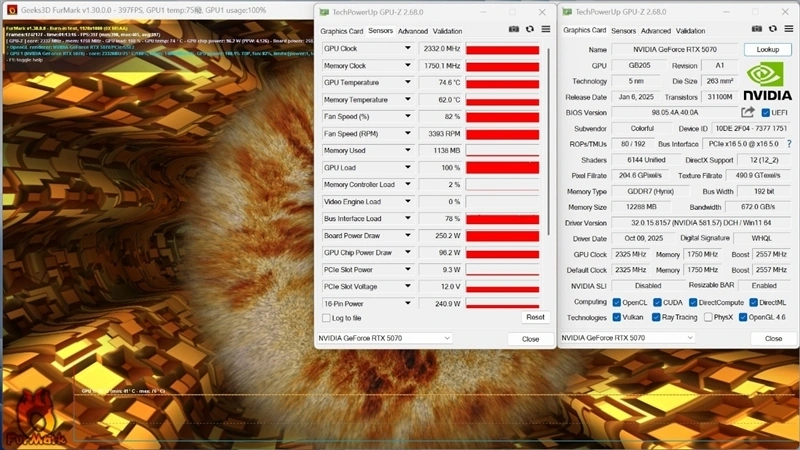
Task: Open the hamburger menu in Sensors window
Action: click(546, 30)
